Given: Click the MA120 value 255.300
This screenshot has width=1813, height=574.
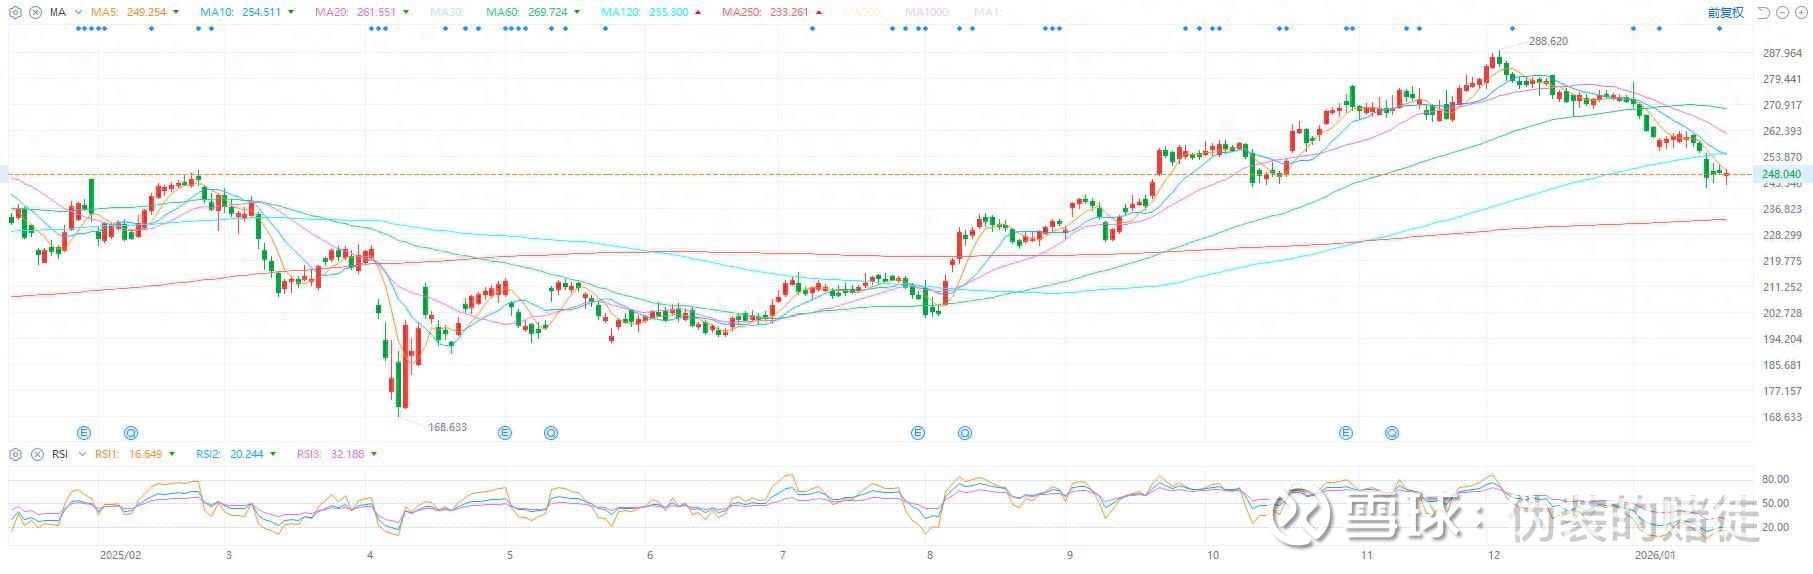Looking at the screenshot, I should tap(669, 12).
